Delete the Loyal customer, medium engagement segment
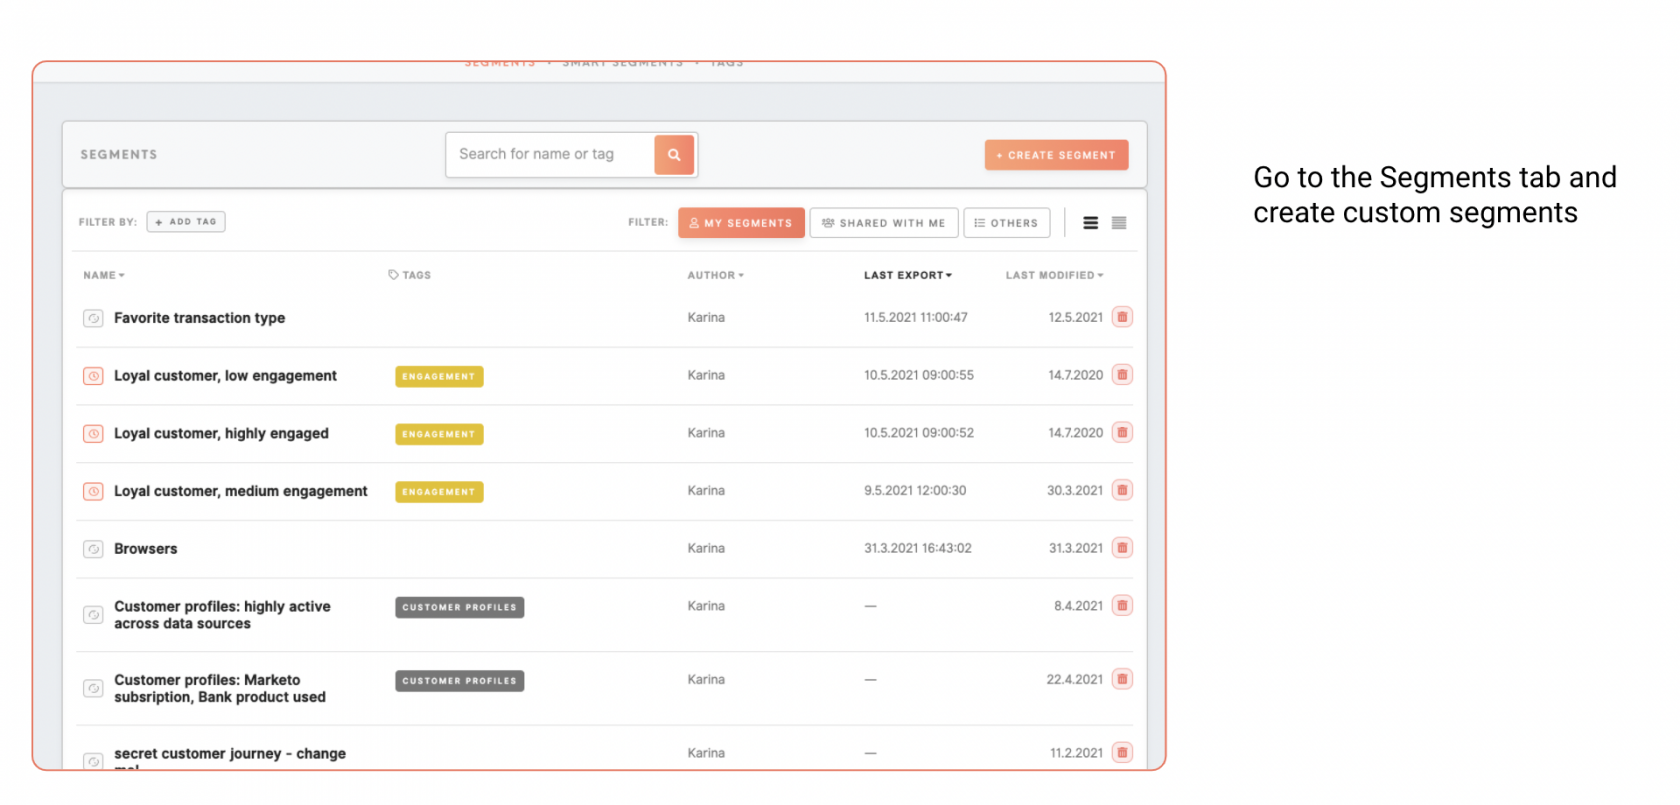The height and width of the screenshot is (805, 1680). click(1122, 490)
